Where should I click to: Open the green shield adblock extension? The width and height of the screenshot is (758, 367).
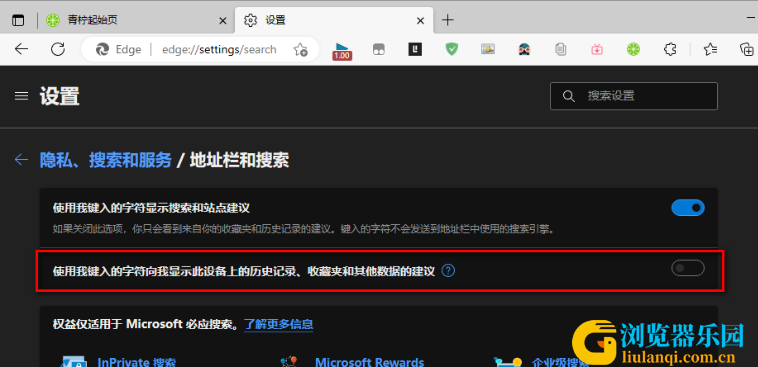click(x=452, y=49)
